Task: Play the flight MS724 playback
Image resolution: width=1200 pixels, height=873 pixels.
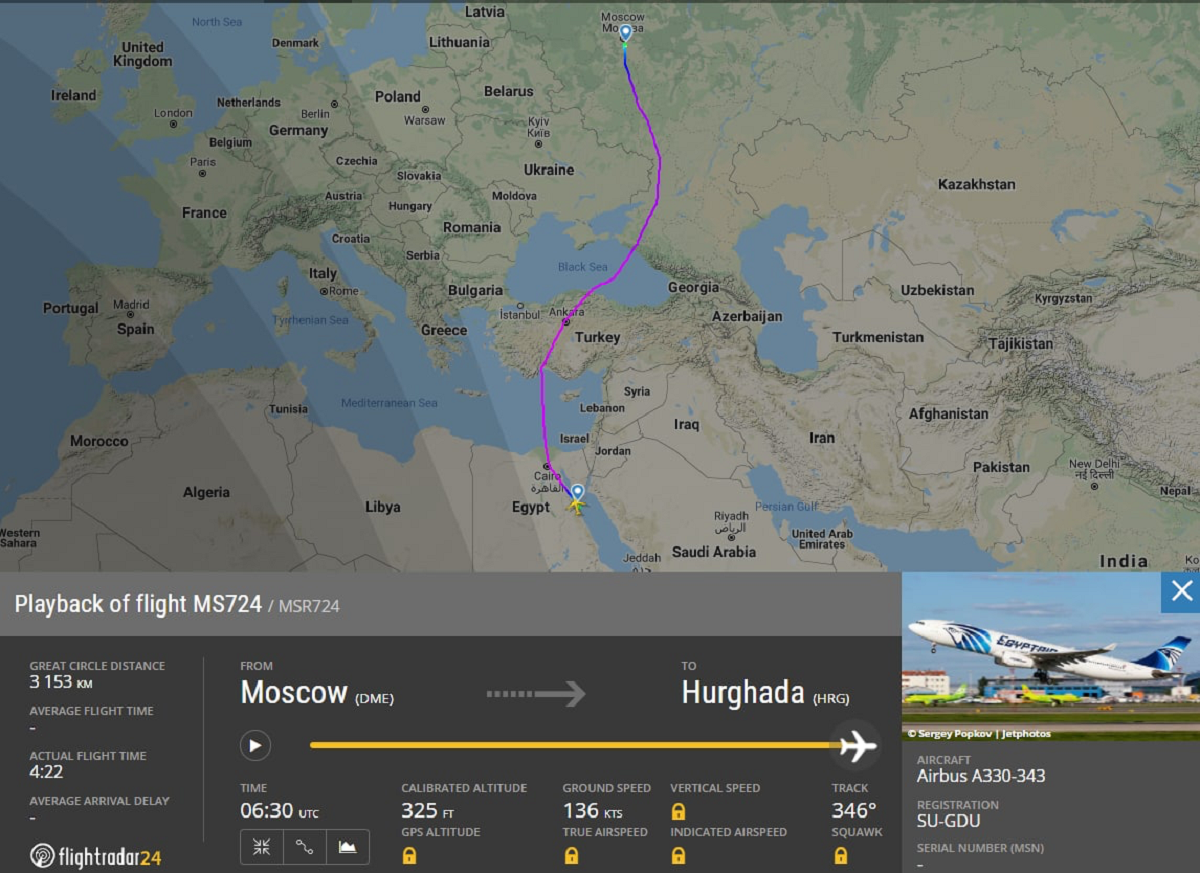Action: pyautogui.click(x=255, y=745)
